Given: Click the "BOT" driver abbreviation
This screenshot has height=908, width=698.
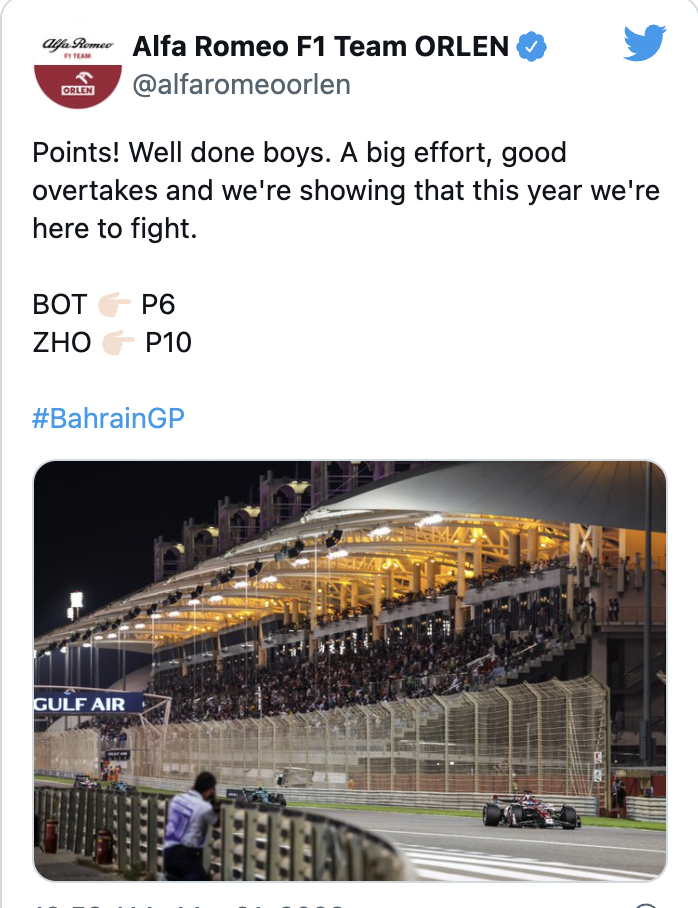Looking at the screenshot, I should 60,303.
